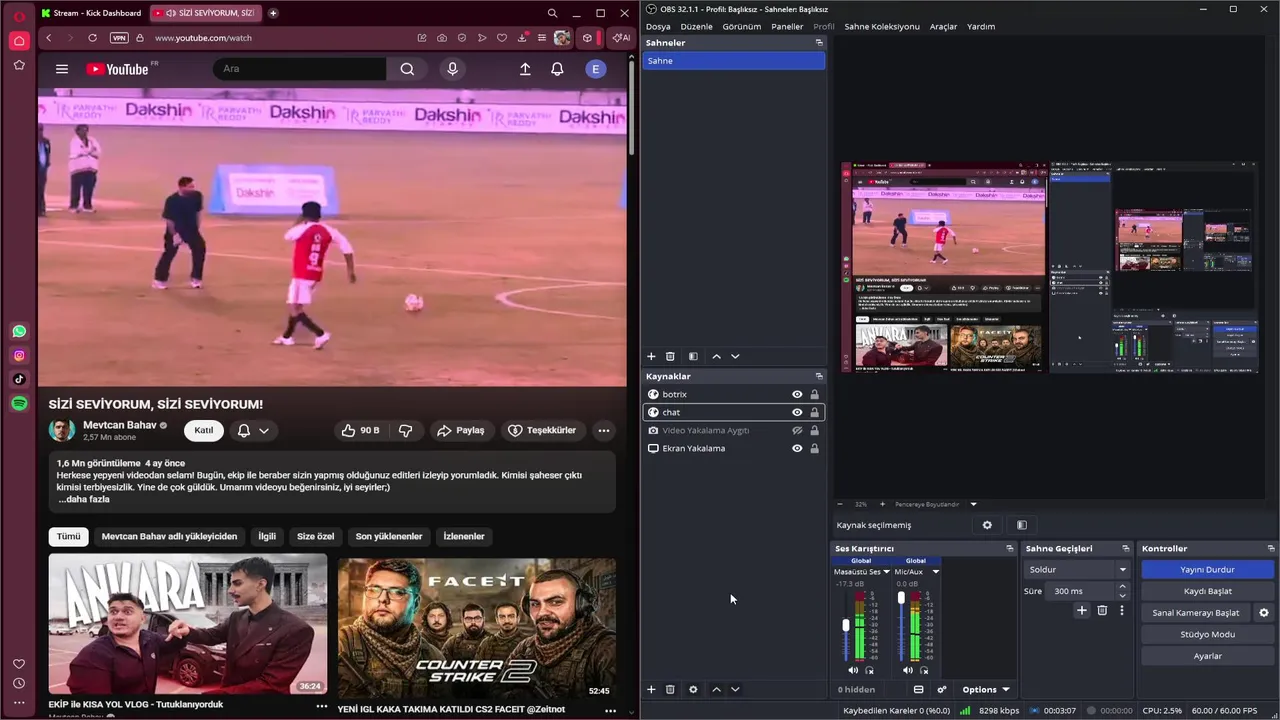
Task: Click YouTube voice search microphone icon
Action: pos(452,69)
